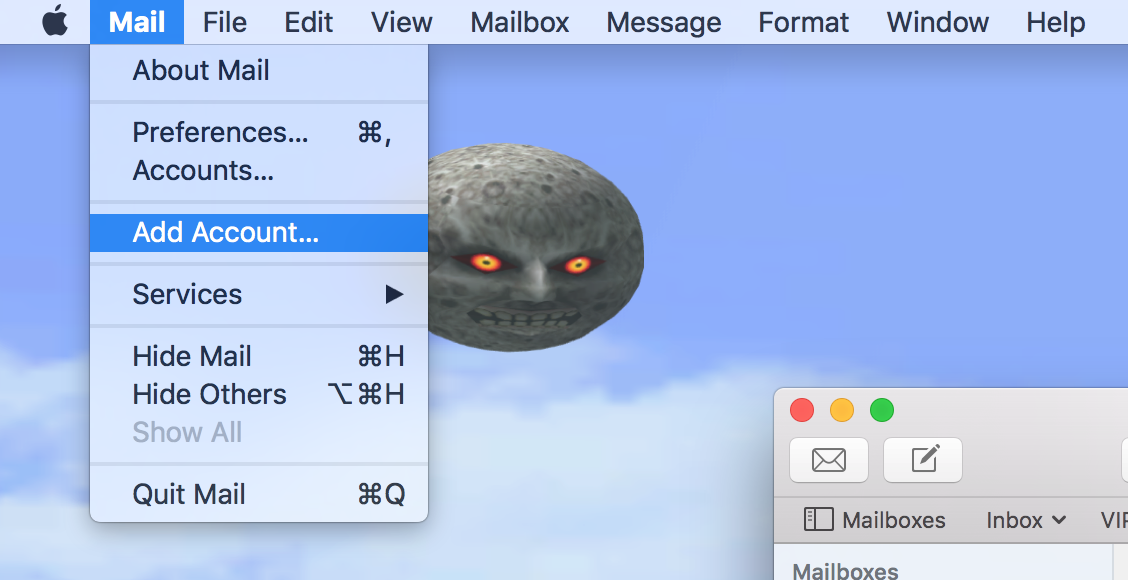Open the View menu
Viewport: 1128px width, 580px height.
(401, 22)
